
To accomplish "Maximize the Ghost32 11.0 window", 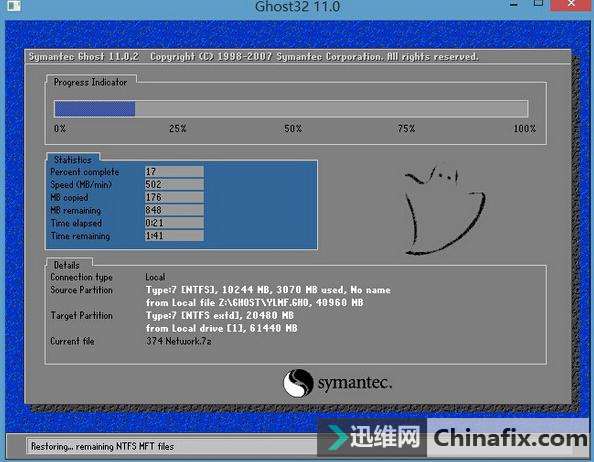I will (x=538, y=3).
